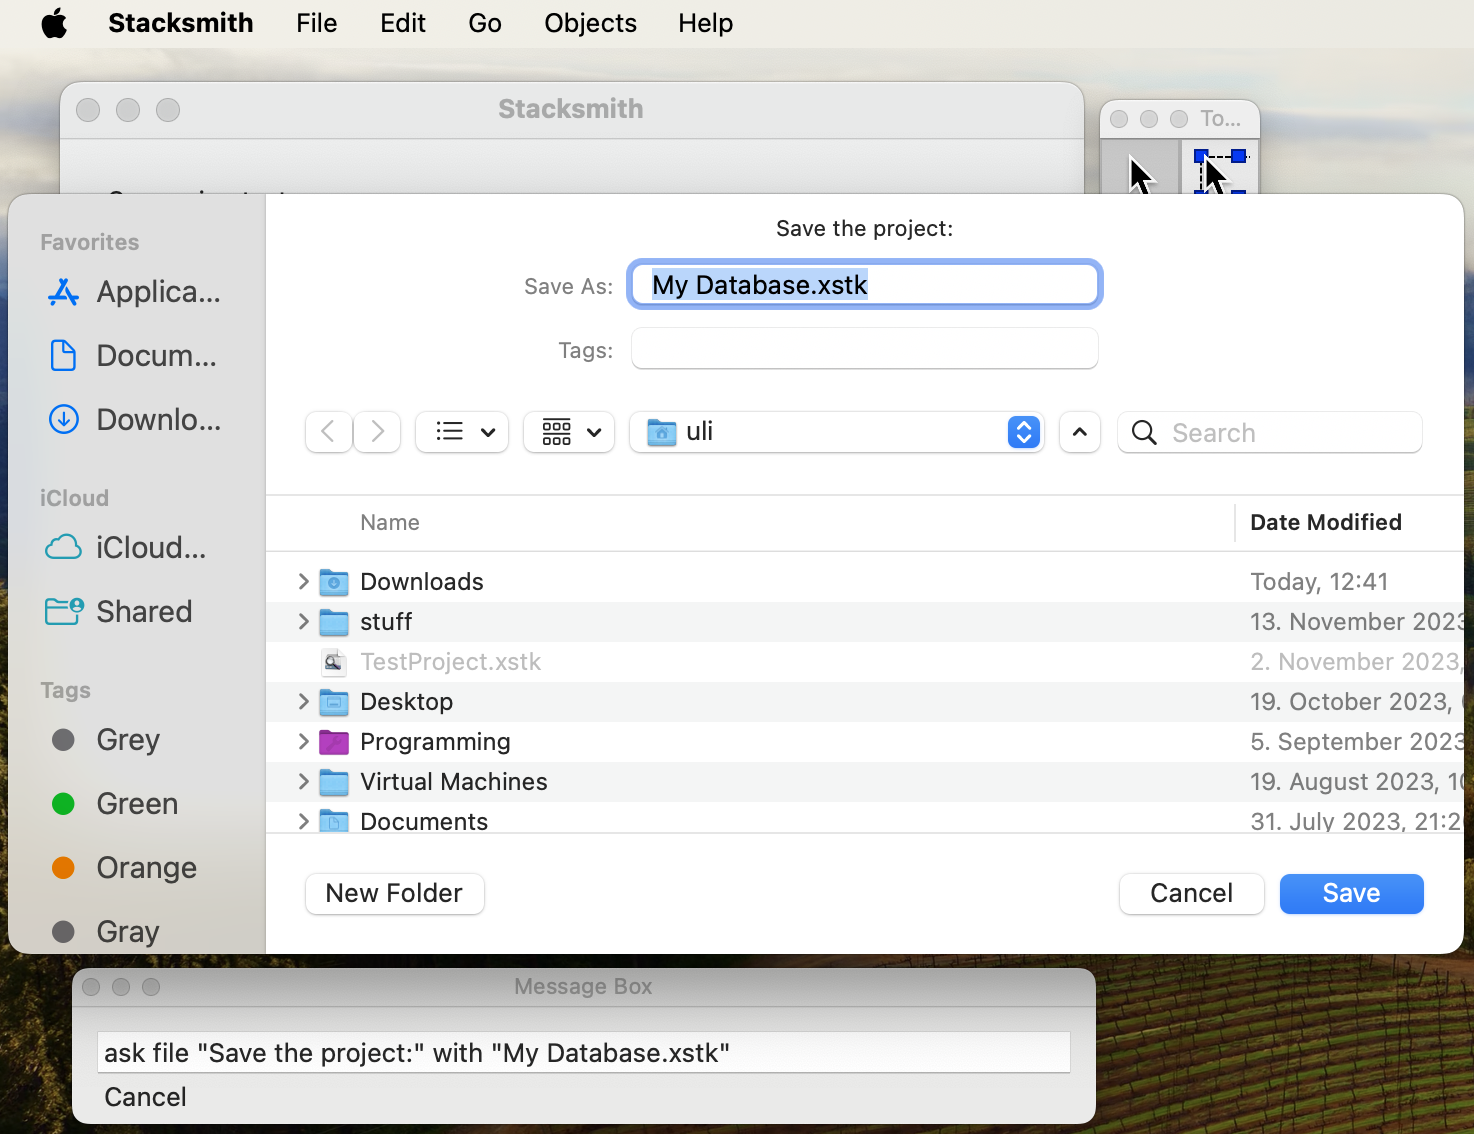
Task: Open Applications in the sidebar
Action: point(136,292)
